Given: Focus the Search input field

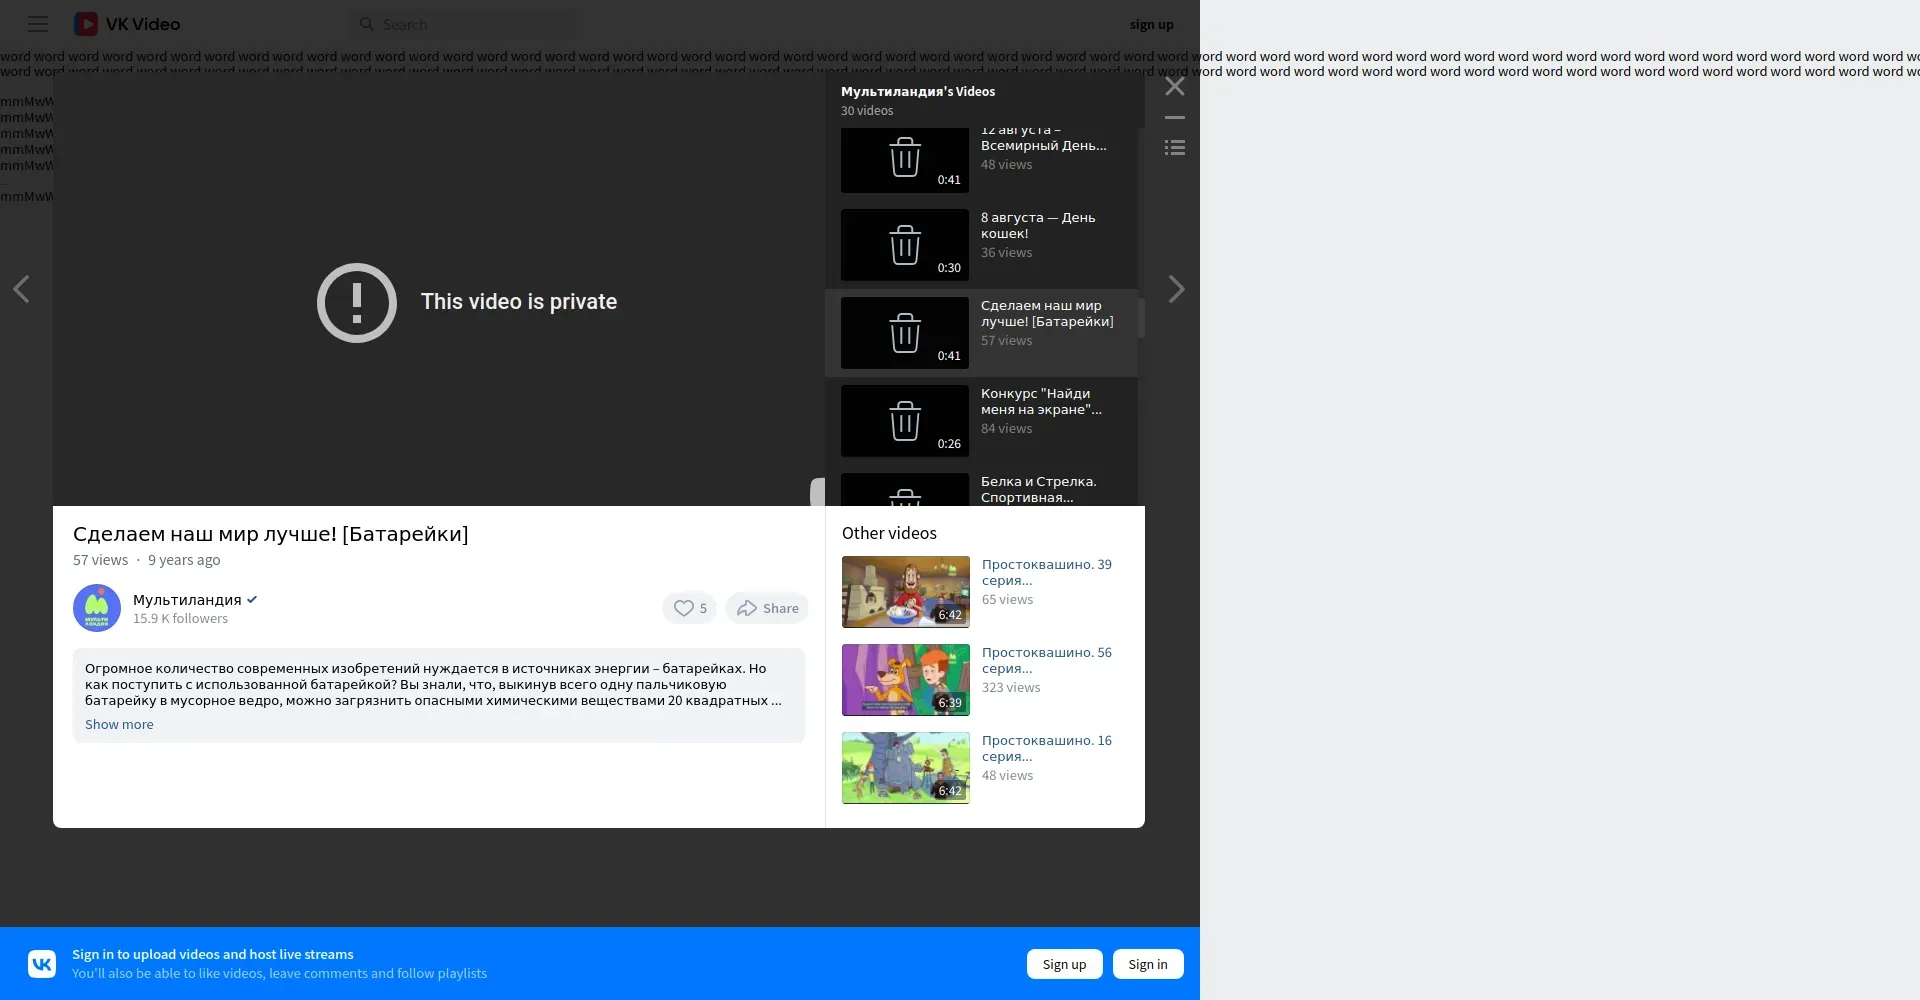Looking at the screenshot, I should [x=462, y=24].
